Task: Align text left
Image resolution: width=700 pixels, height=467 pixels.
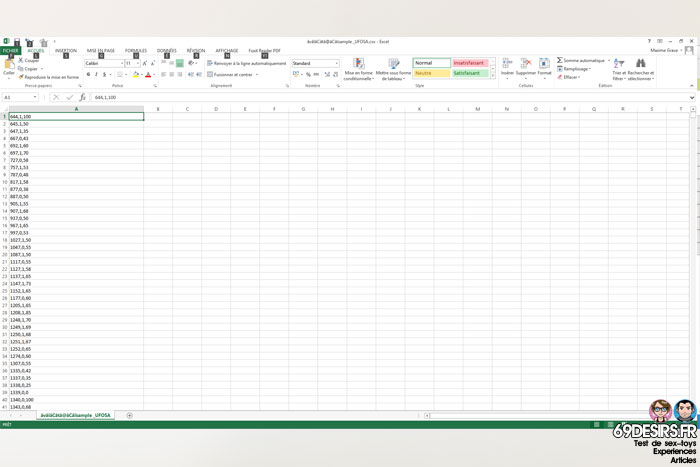Action: 163,75
